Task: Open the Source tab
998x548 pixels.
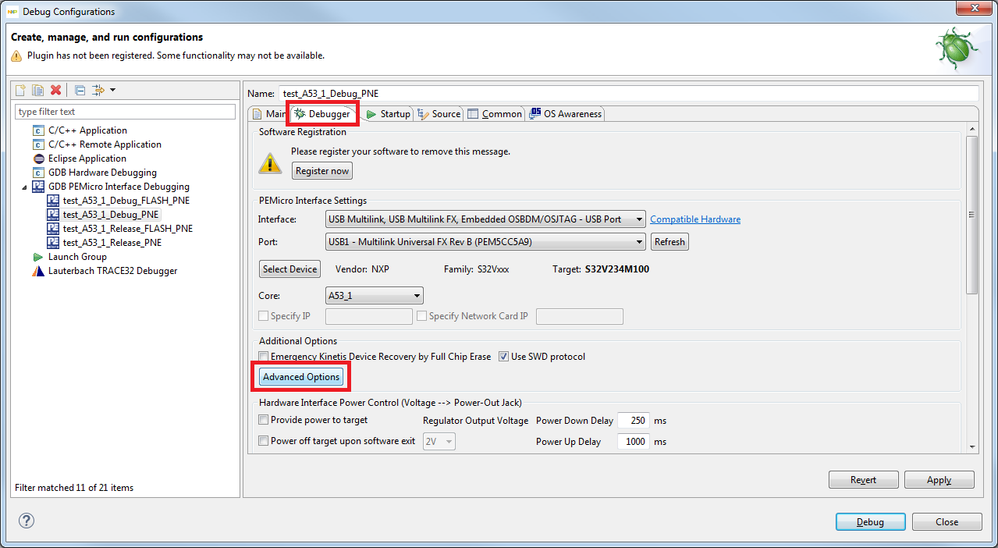Action: point(439,114)
